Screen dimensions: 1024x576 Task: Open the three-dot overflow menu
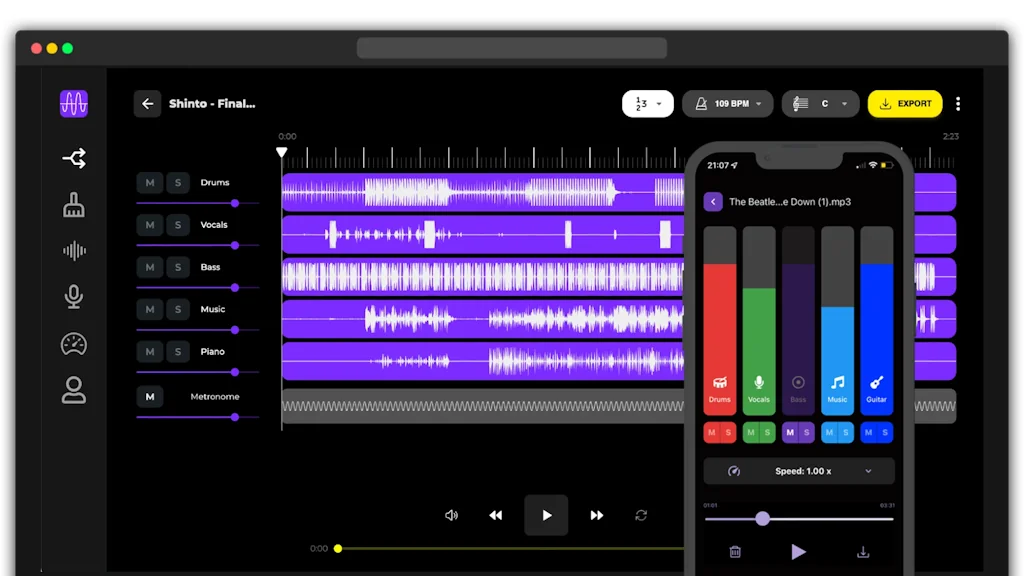click(x=958, y=103)
